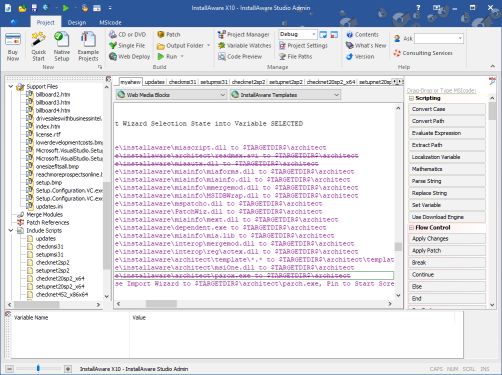Open Consulting Services
Screen dimensions: 502x375
(423, 53)
